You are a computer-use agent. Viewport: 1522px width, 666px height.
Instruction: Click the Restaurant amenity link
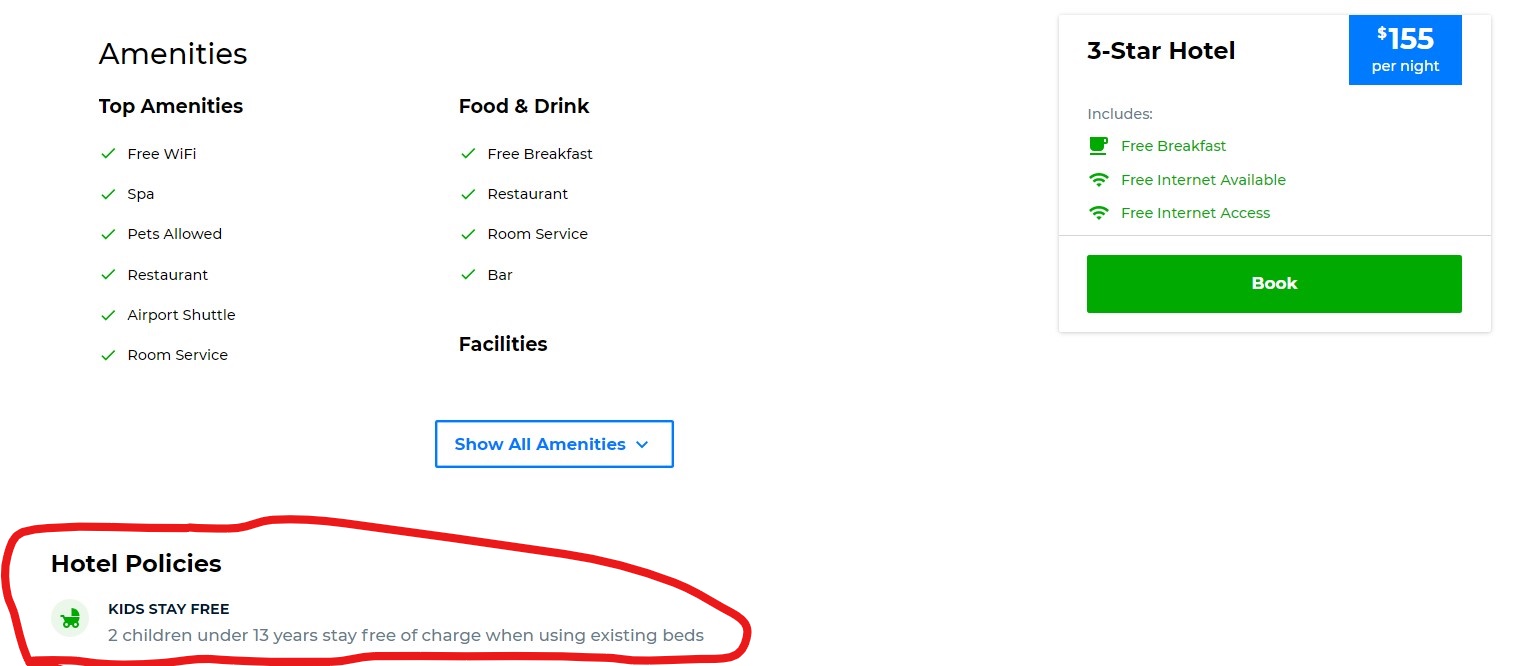click(x=167, y=274)
